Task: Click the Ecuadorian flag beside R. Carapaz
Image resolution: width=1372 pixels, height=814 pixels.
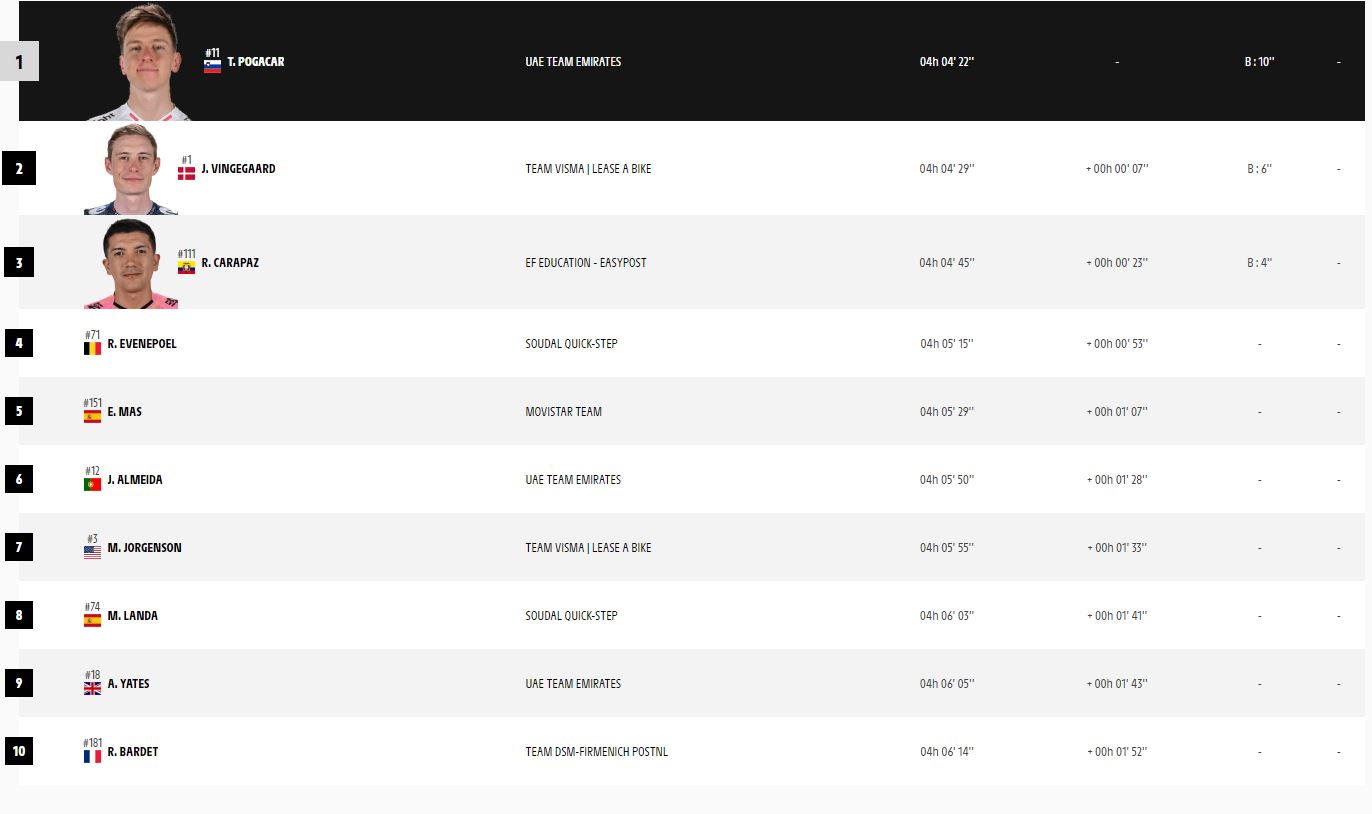Action: (x=186, y=268)
